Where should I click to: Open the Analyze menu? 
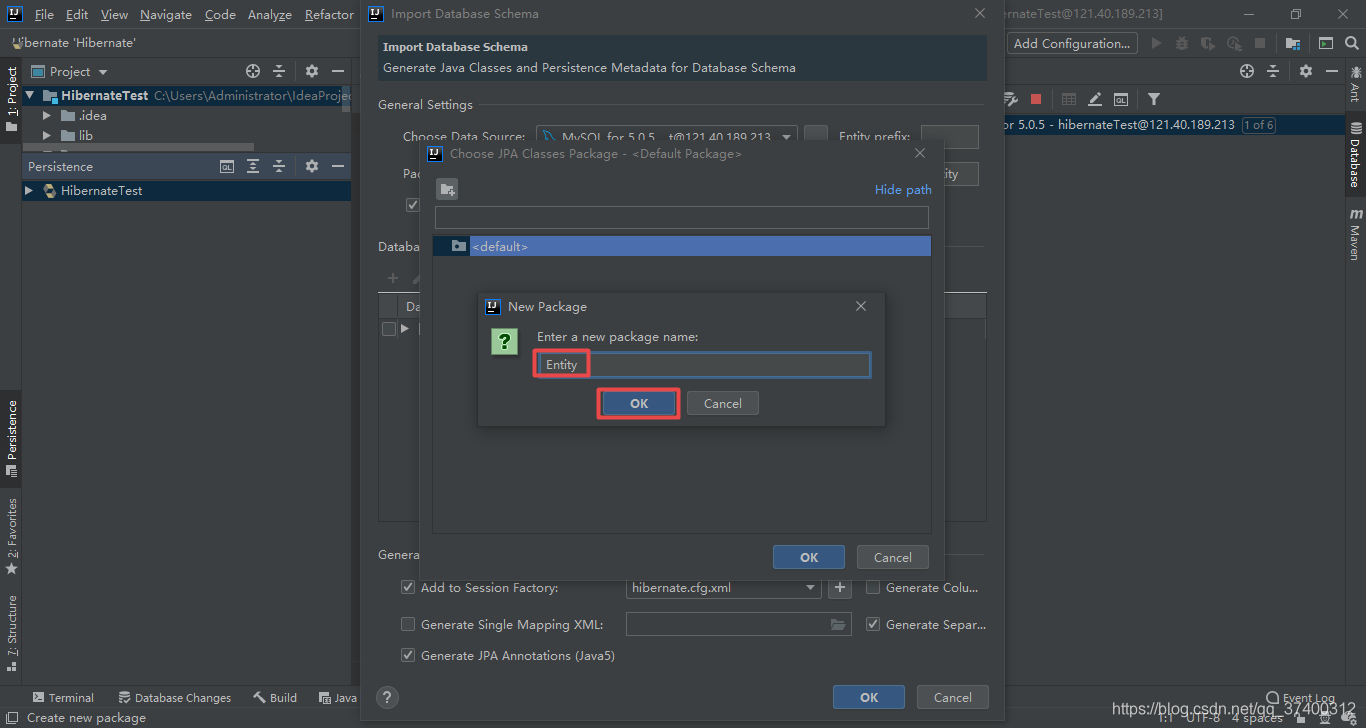[270, 14]
